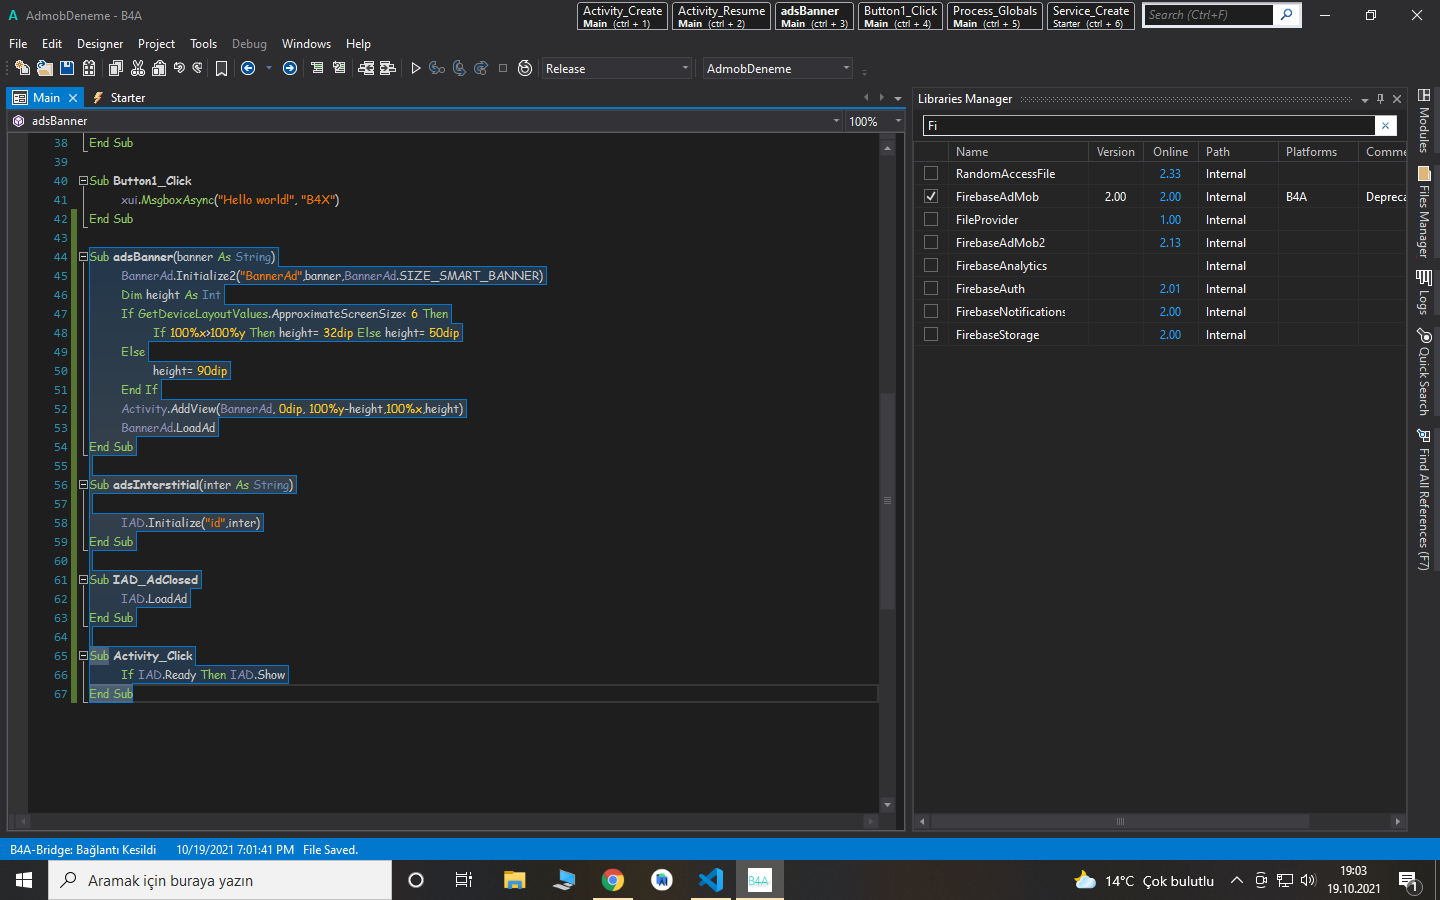This screenshot has height=900, width=1440.
Task: Open the Quick Search side panel
Action: 1424,372
